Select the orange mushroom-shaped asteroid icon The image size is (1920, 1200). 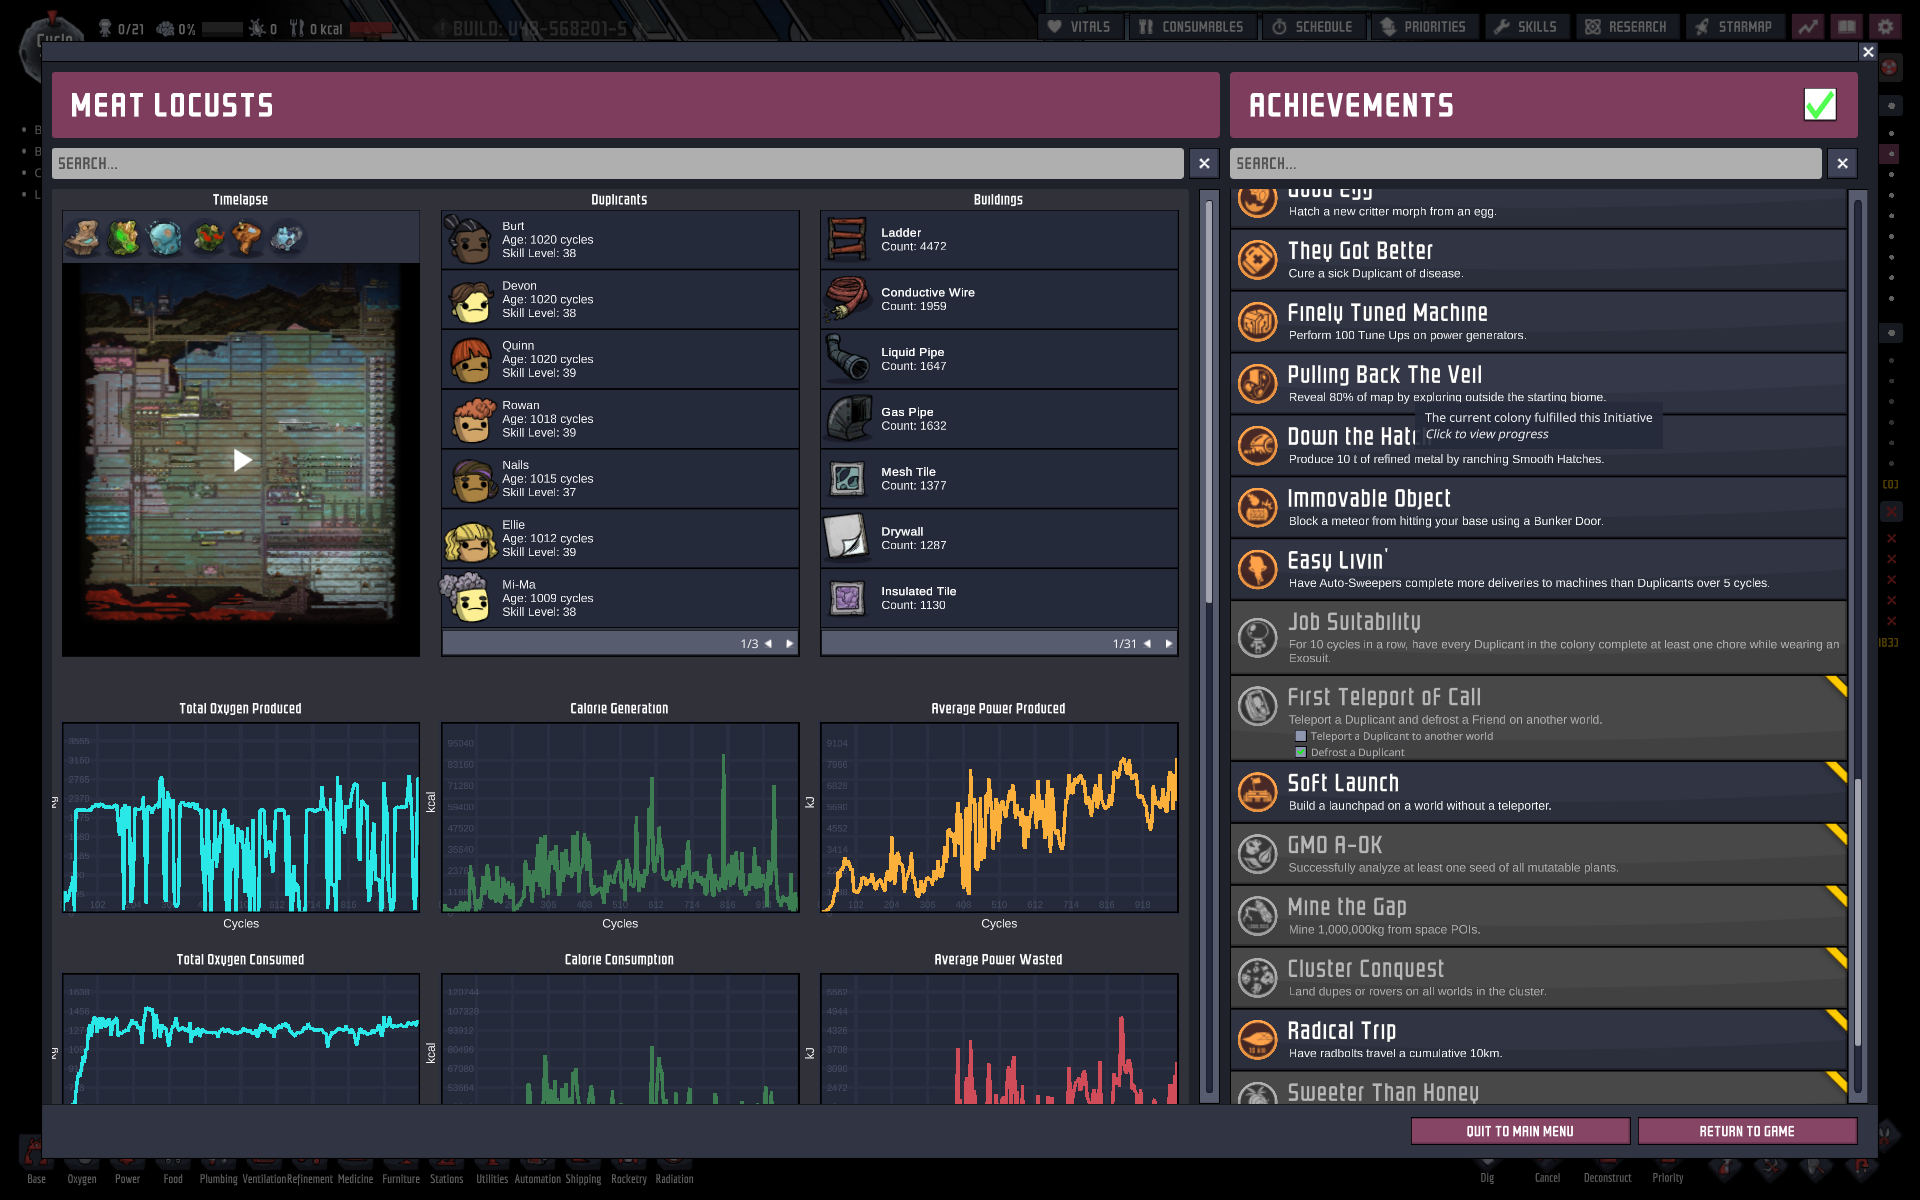246,238
